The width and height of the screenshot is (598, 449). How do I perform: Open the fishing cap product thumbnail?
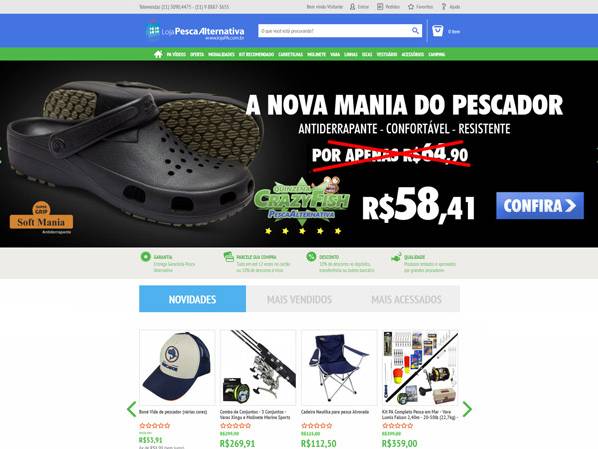coord(177,367)
